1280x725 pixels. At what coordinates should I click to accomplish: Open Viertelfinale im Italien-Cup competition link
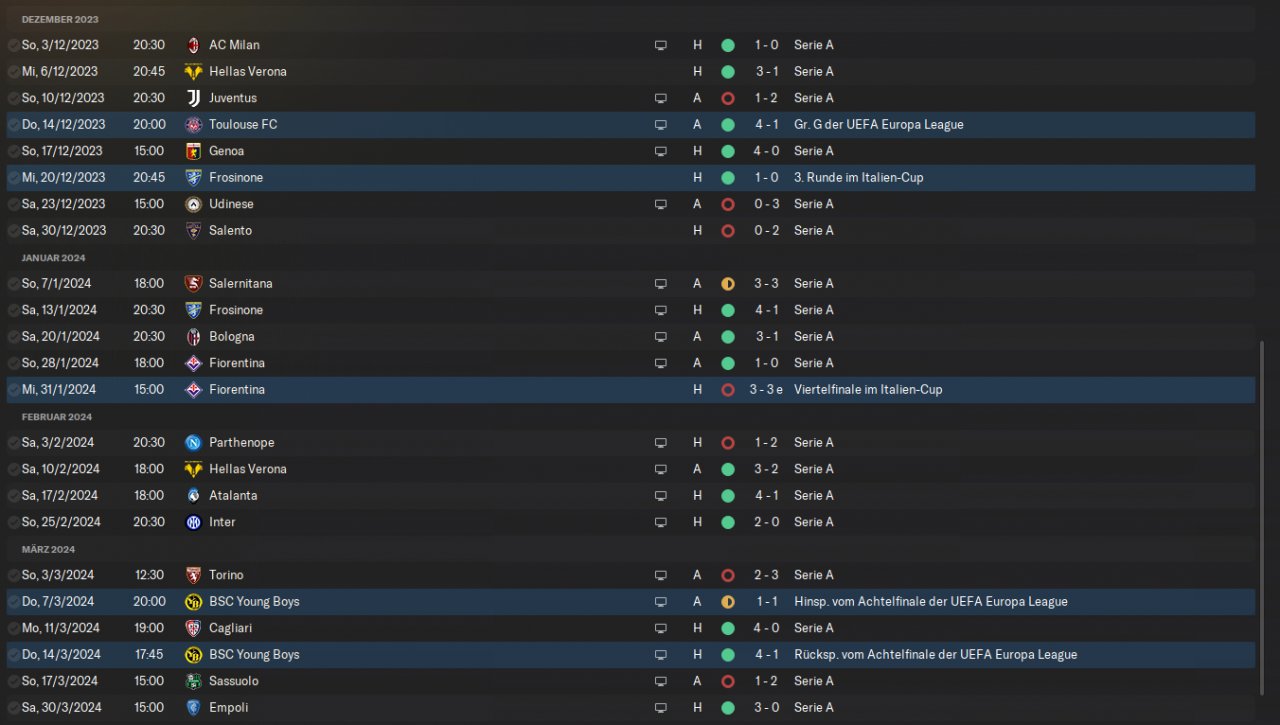coord(868,390)
